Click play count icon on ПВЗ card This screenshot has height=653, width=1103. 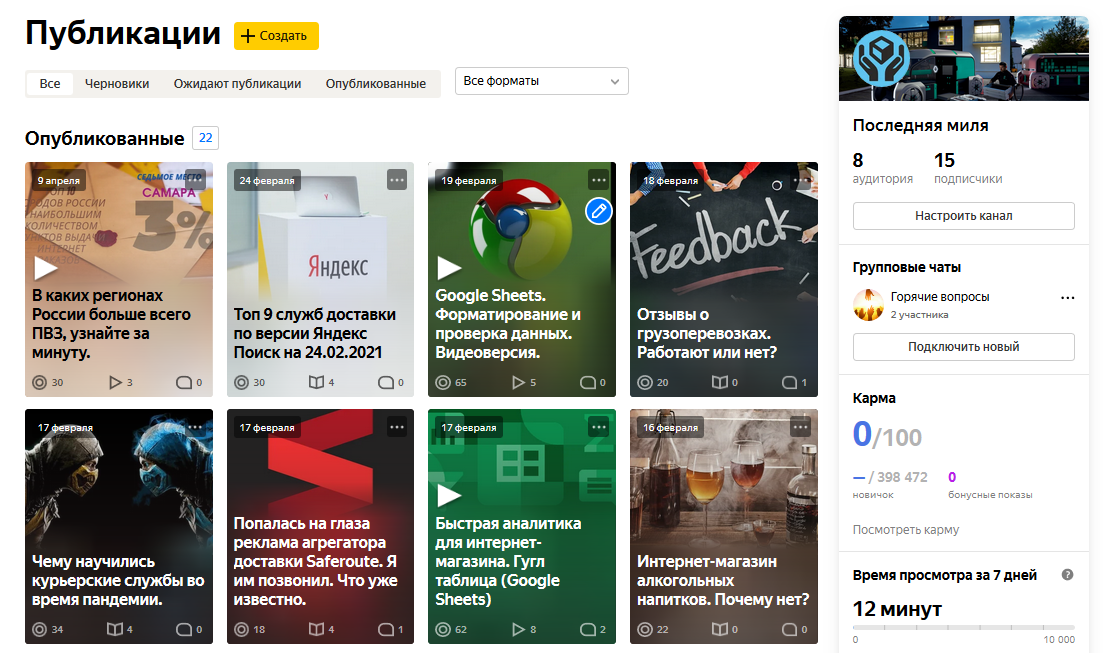click(x=115, y=382)
